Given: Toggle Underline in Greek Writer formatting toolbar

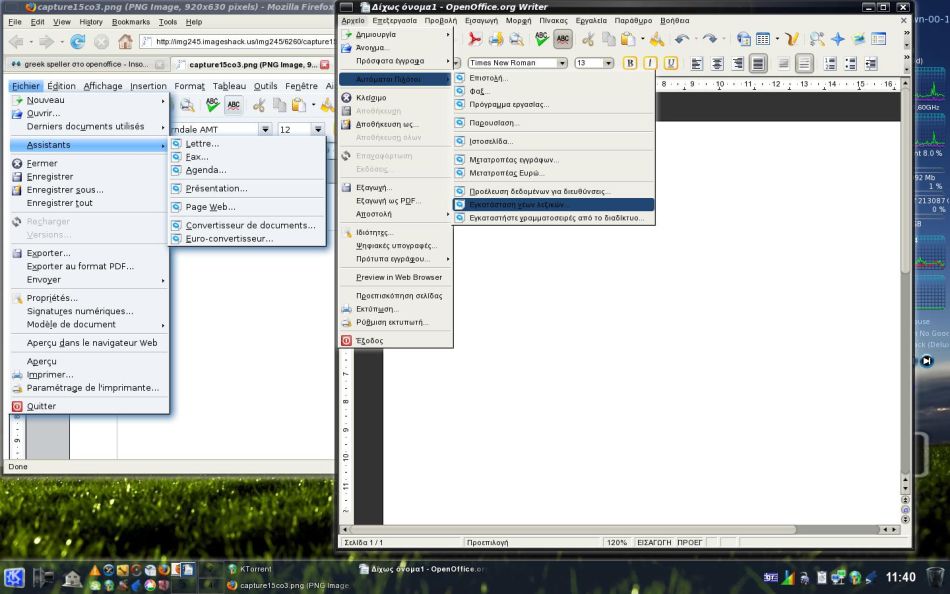Looking at the screenshot, I should 671,63.
